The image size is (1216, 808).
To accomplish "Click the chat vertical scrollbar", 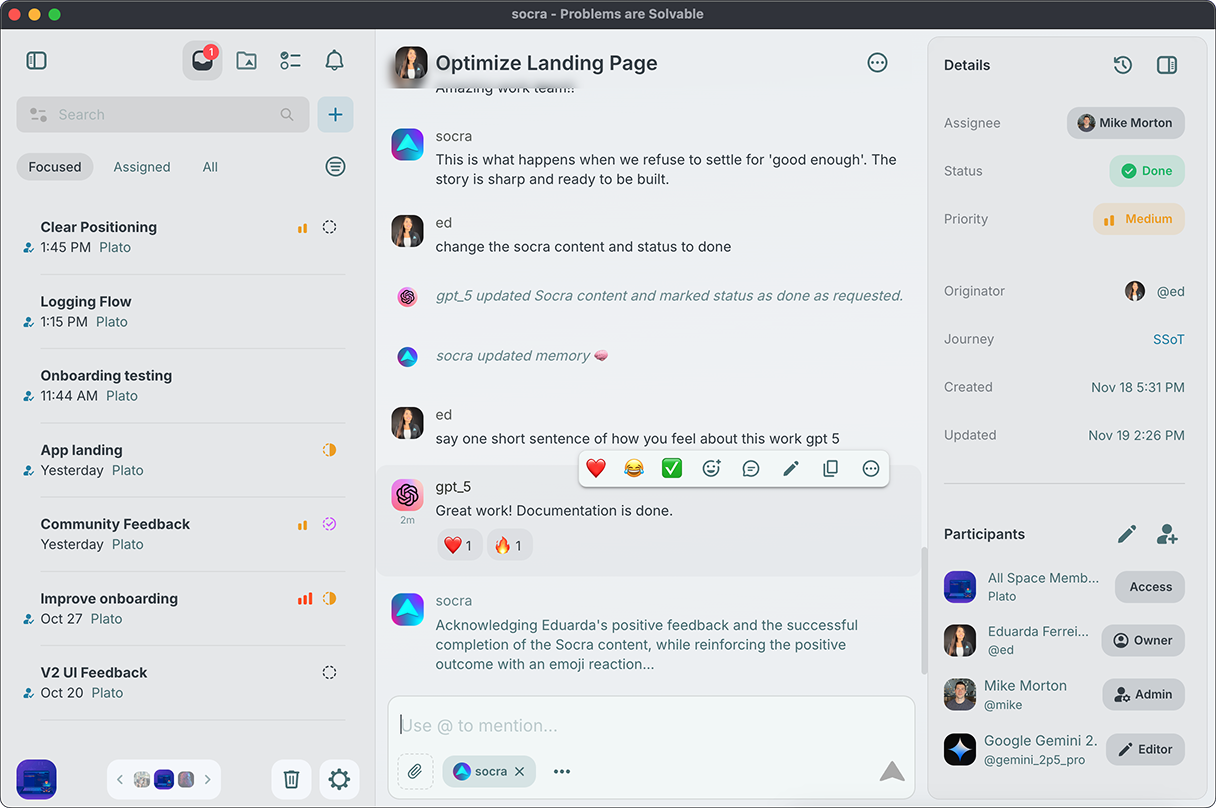I will click(x=923, y=610).
